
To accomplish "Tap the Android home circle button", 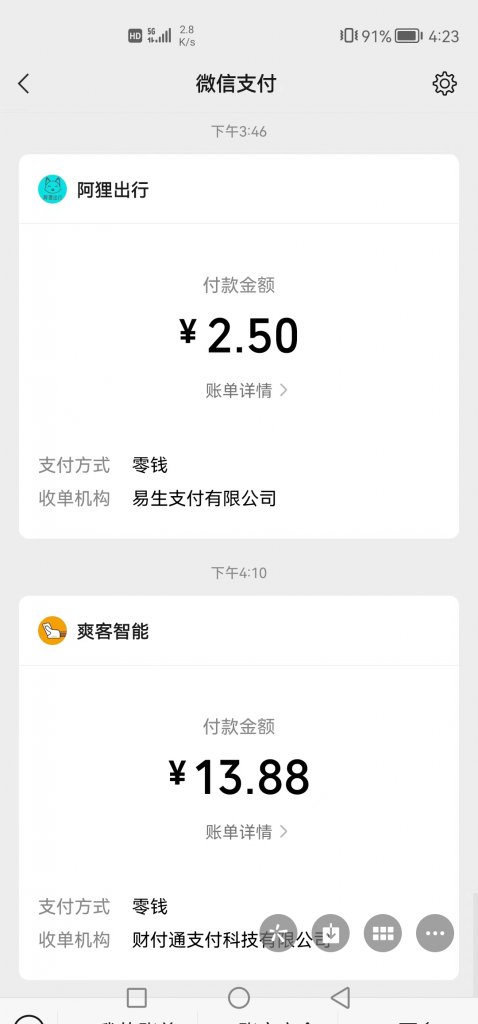I will pos(239,997).
